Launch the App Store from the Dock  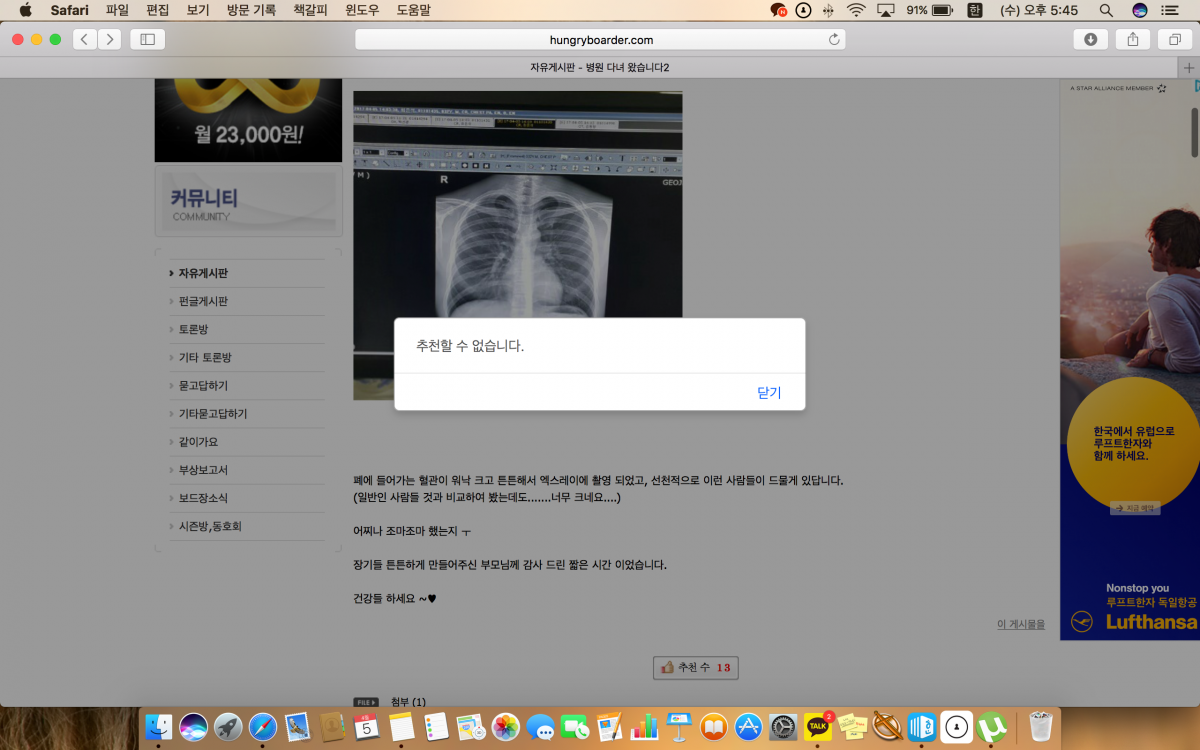749,727
